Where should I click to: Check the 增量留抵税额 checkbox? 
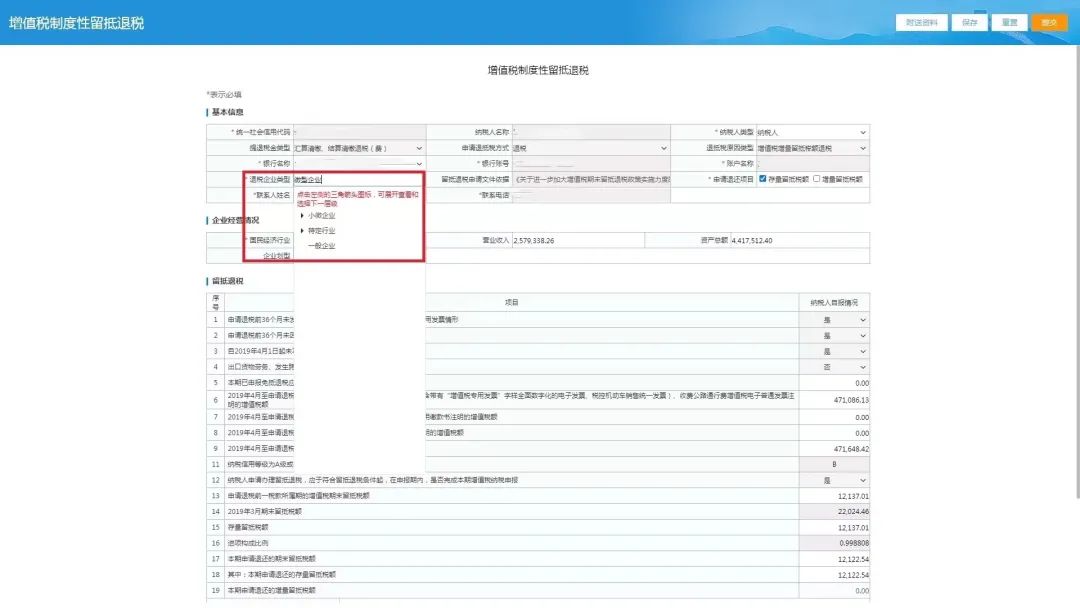point(817,179)
